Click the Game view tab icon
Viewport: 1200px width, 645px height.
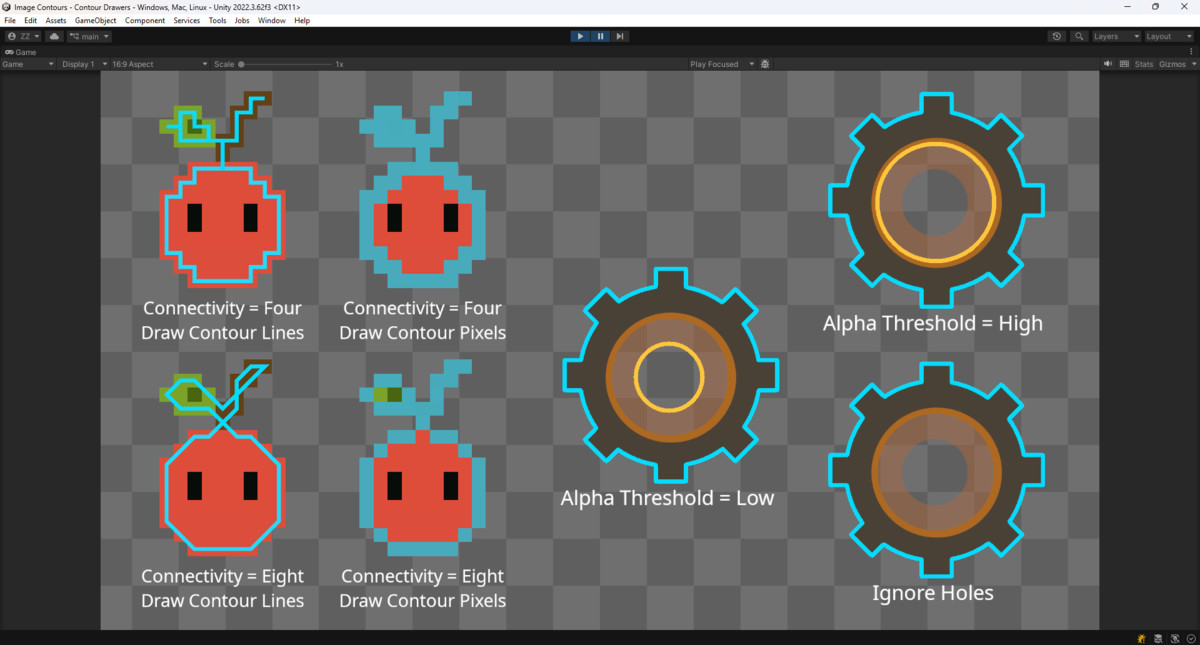pyautogui.click(x=10, y=52)
